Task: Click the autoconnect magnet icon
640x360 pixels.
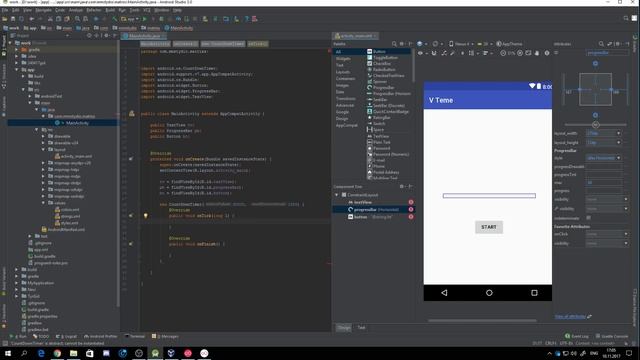Action: click(434, 53)
